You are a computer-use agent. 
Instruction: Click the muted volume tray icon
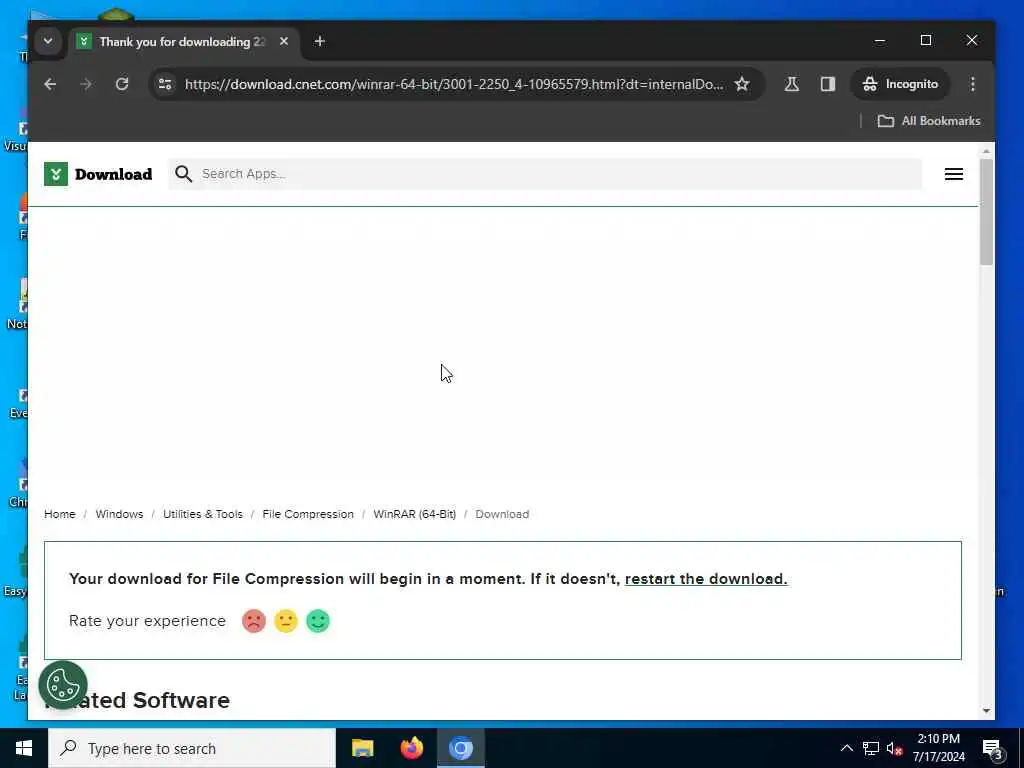pos(895,748)
